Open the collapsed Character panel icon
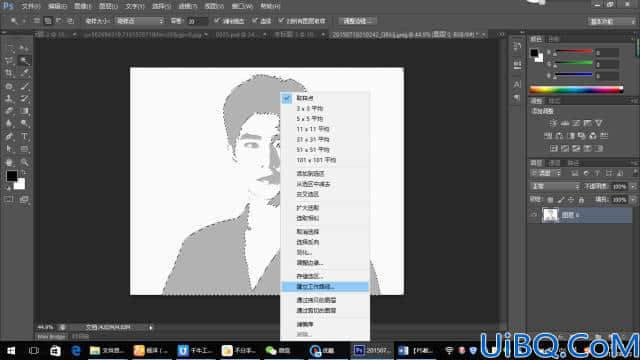Viewport: 640px width, 360px height. click(x=517, y=84)
